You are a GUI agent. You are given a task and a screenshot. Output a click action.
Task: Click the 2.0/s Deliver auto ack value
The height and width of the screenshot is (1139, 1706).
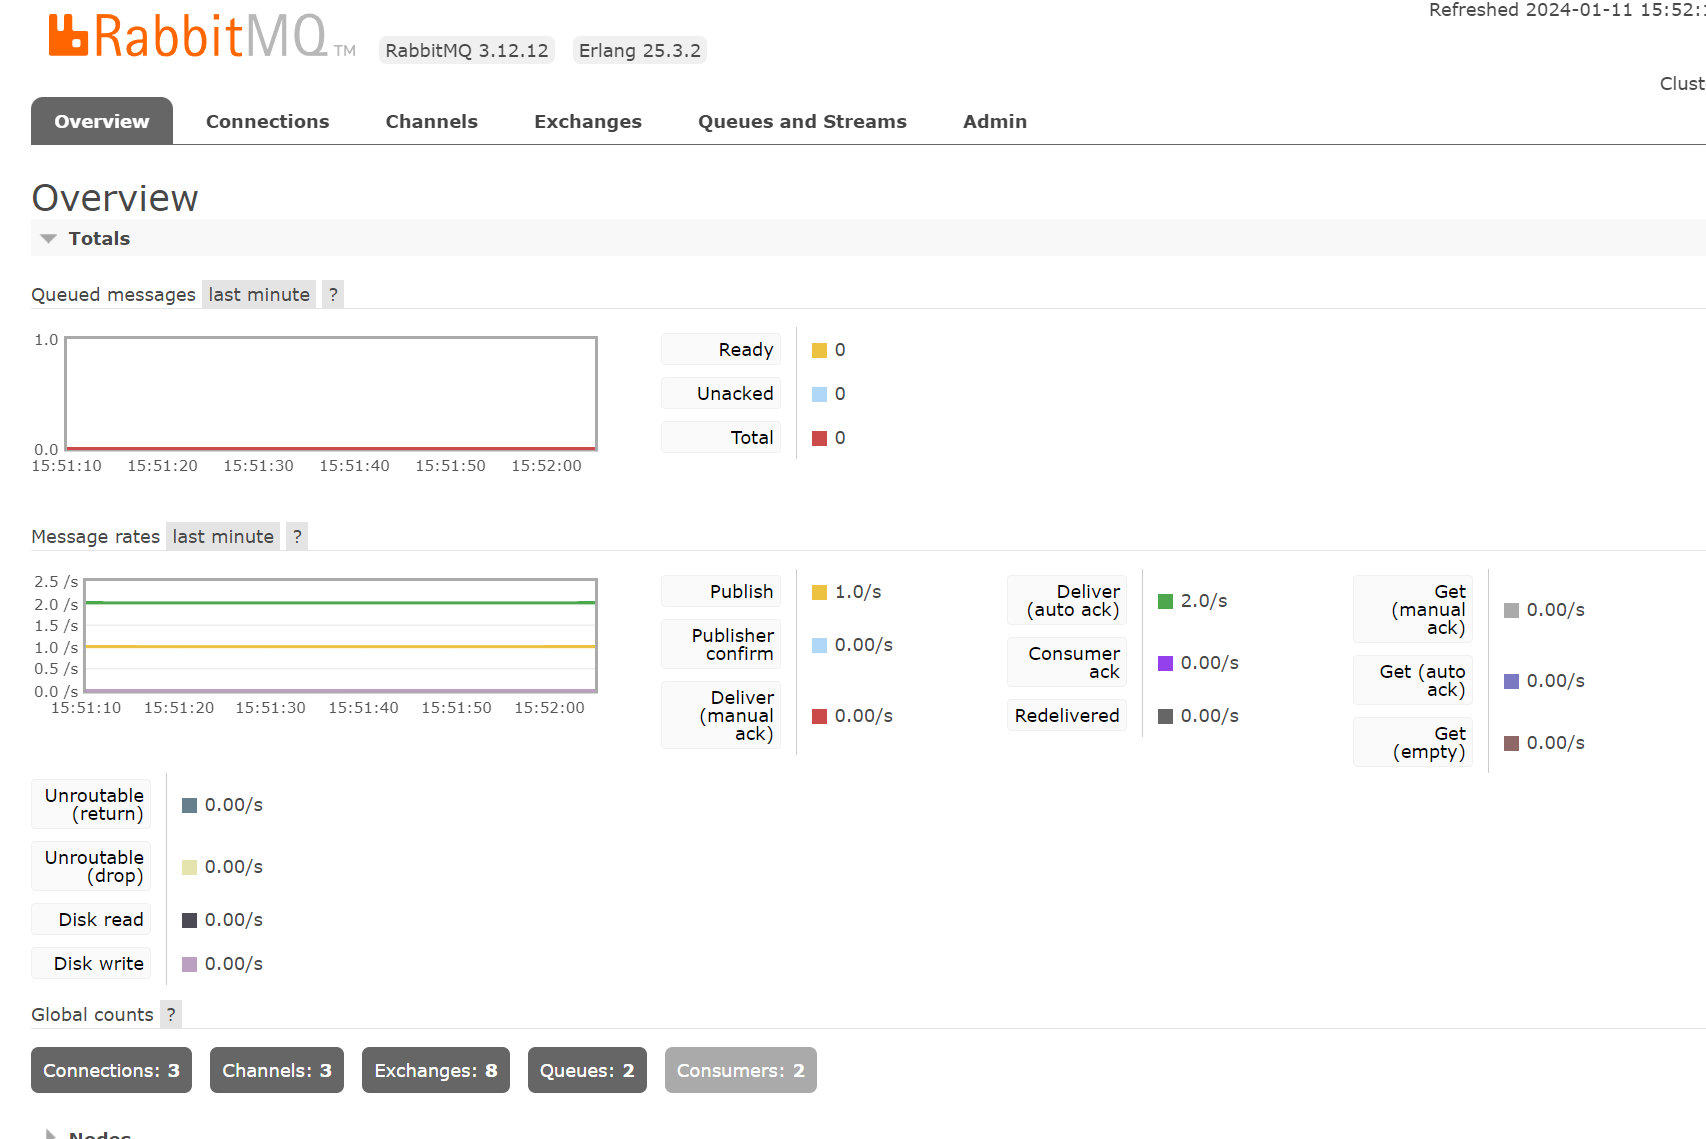[1204, 601]
